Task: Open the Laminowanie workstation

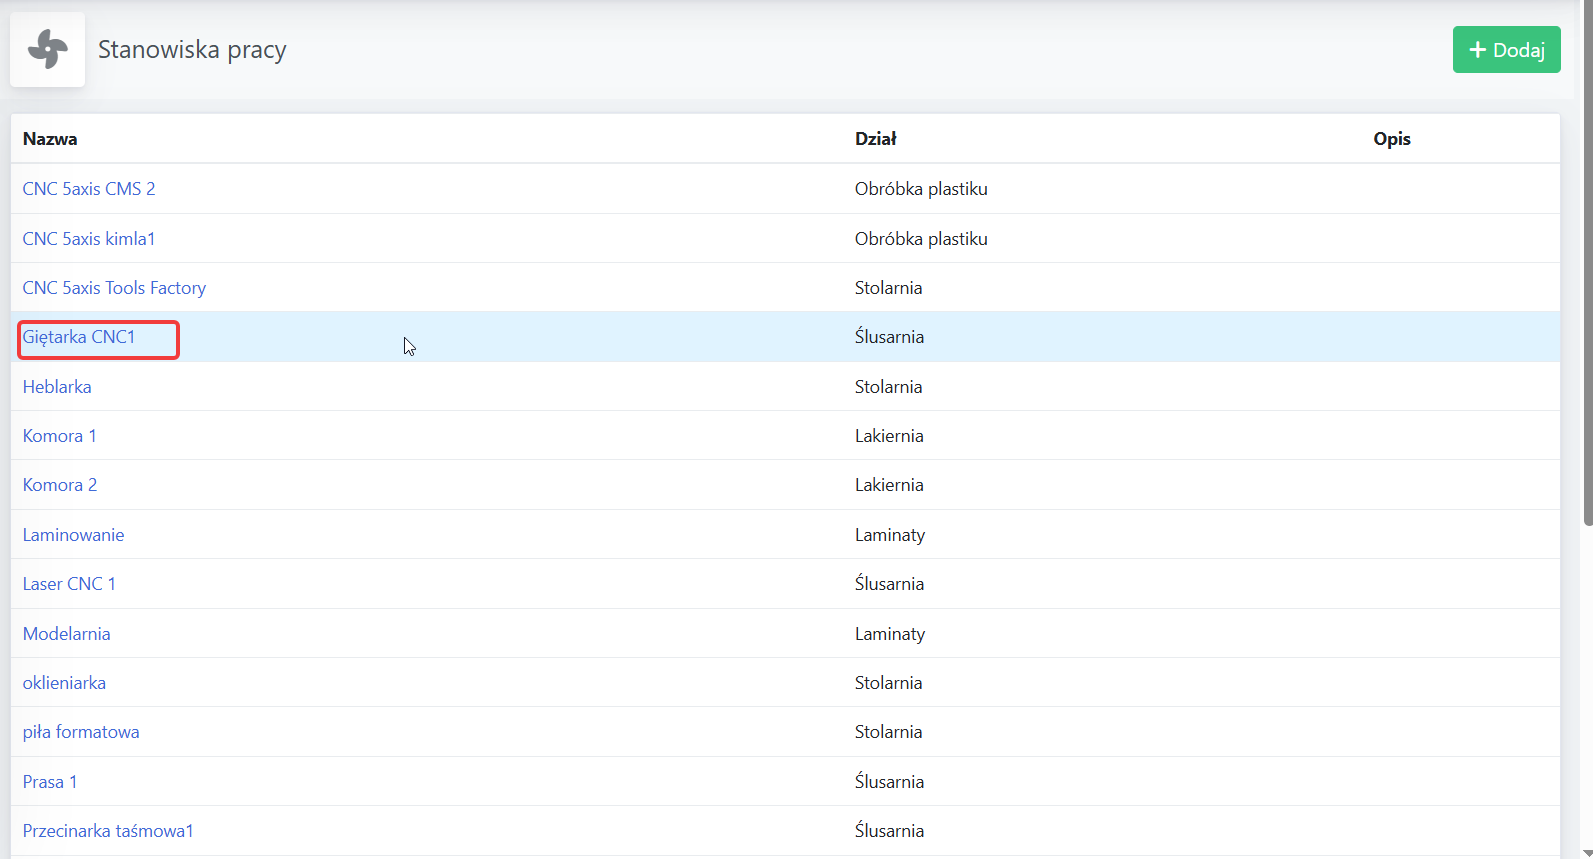Action: click(x=74, y=535)
